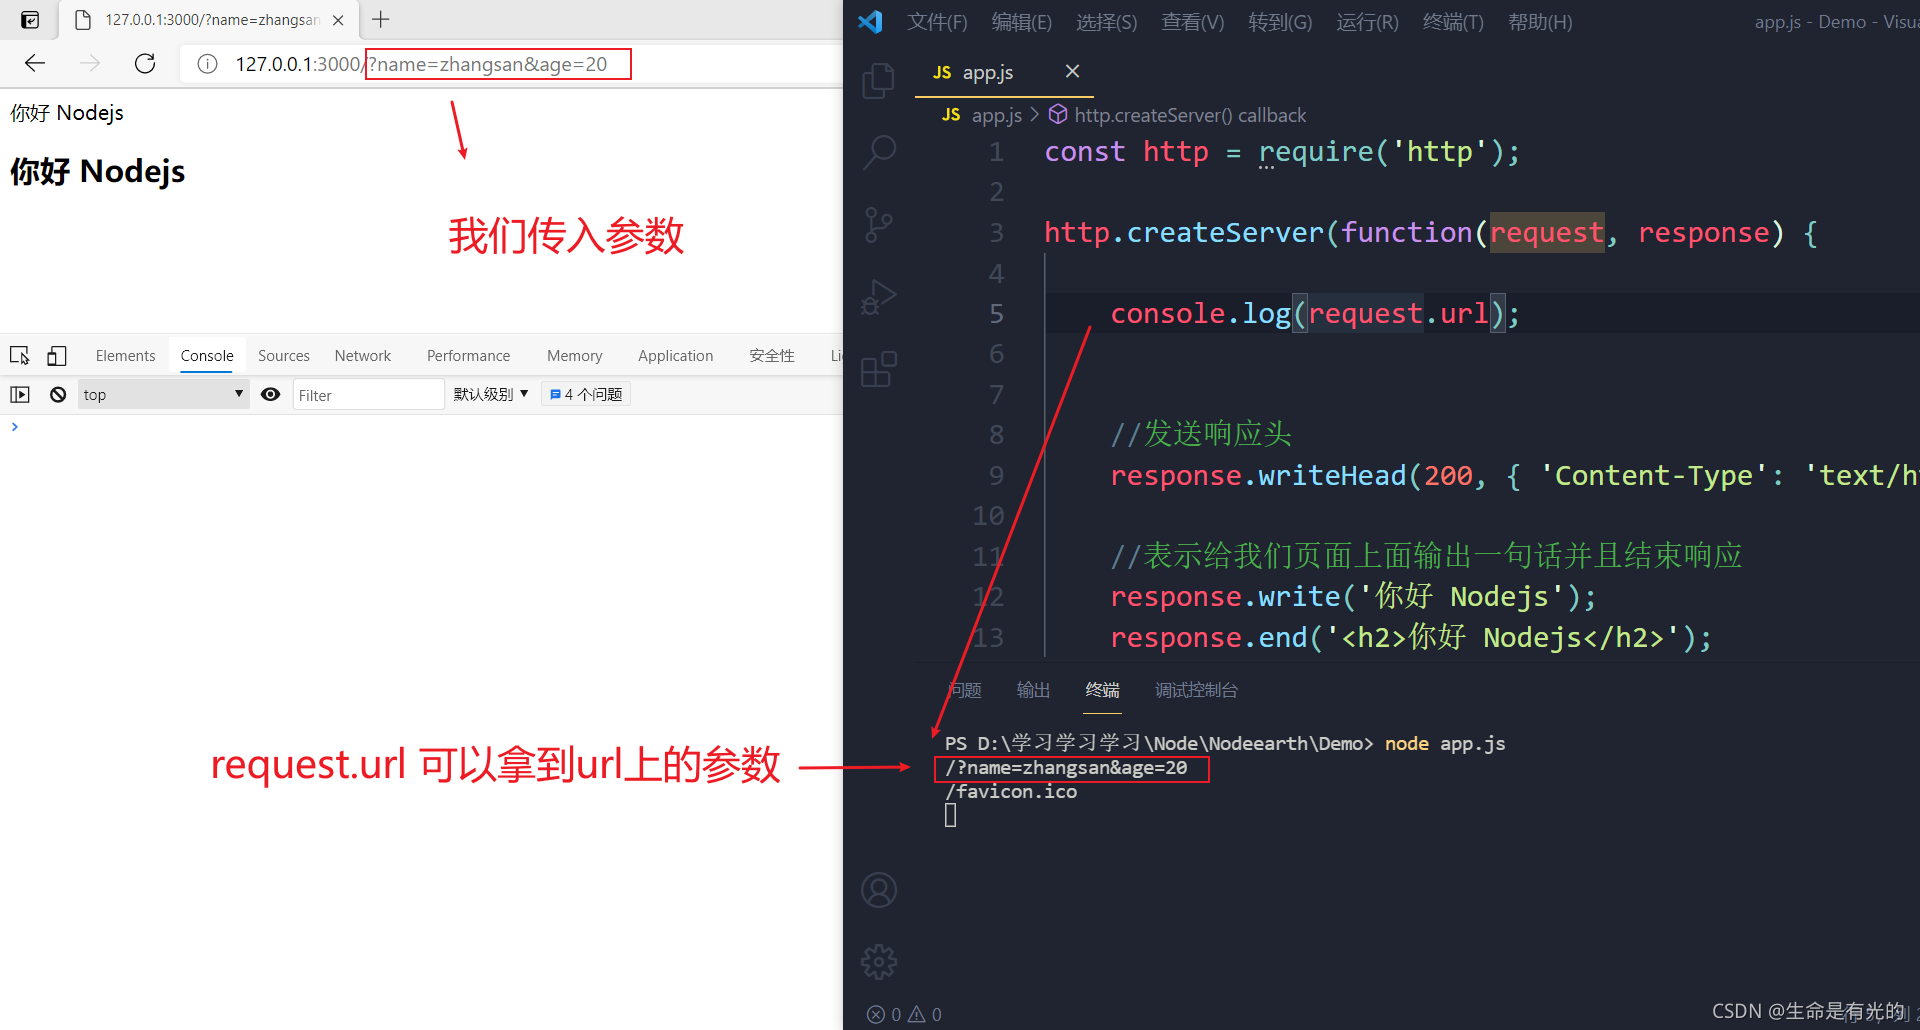
Task: Open new browser tab with plus
Action: pyautogui.click(x=381, y=19)
